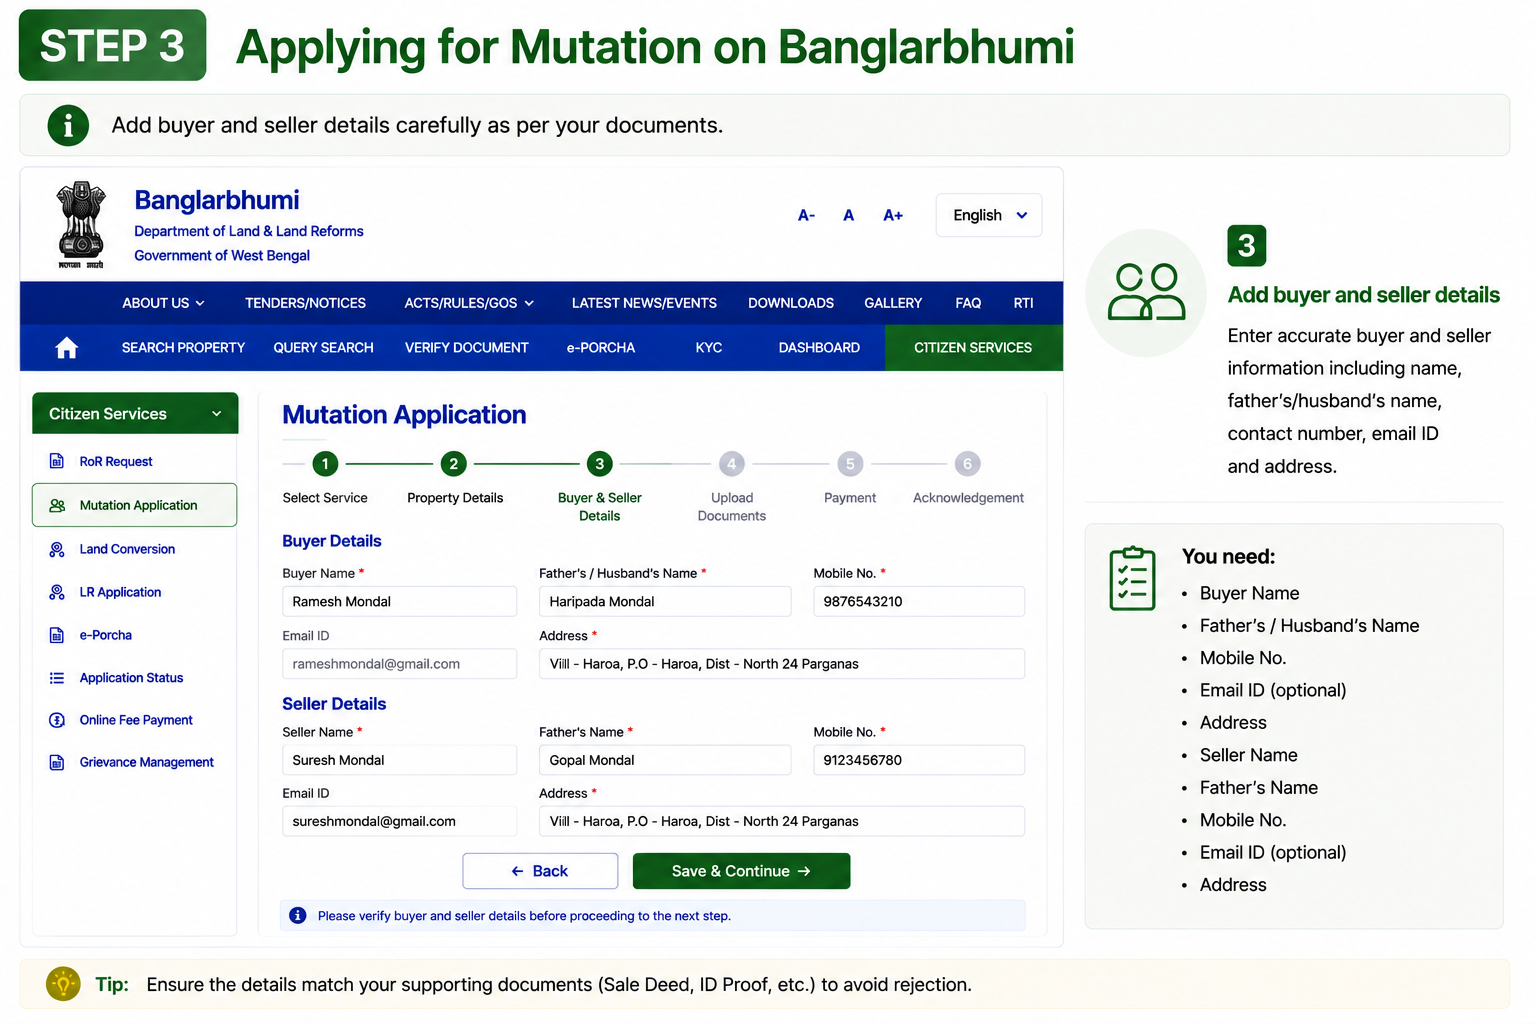
Task: Open LATEST NEWS/EVENTS menu item
Action: (x=644, y=303)
